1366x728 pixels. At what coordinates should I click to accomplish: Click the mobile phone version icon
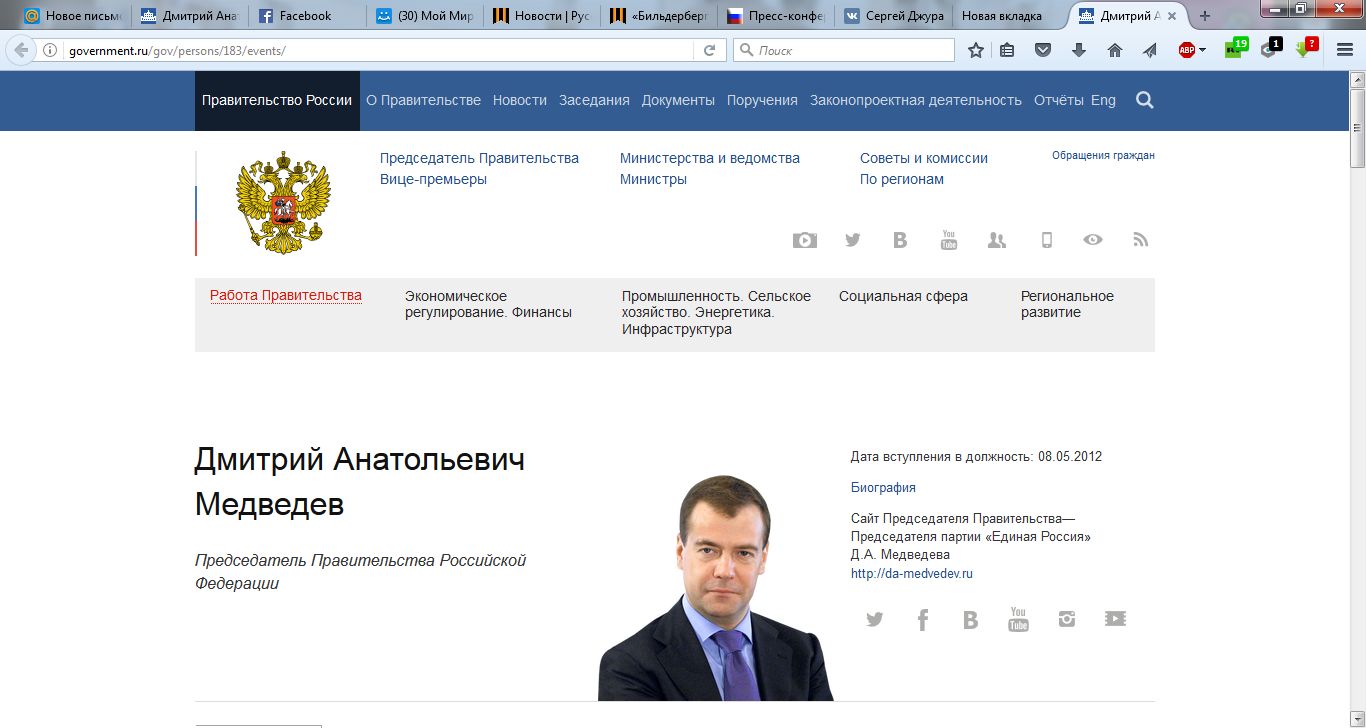tap(1046, 240)
